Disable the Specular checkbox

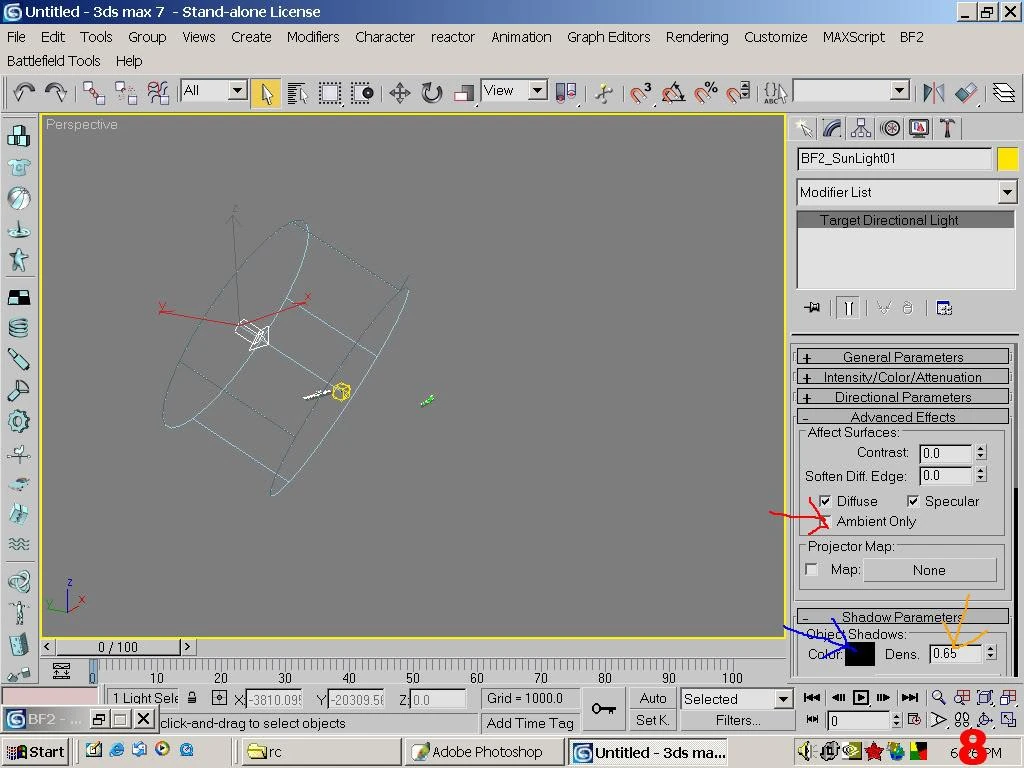click(913, 501)
